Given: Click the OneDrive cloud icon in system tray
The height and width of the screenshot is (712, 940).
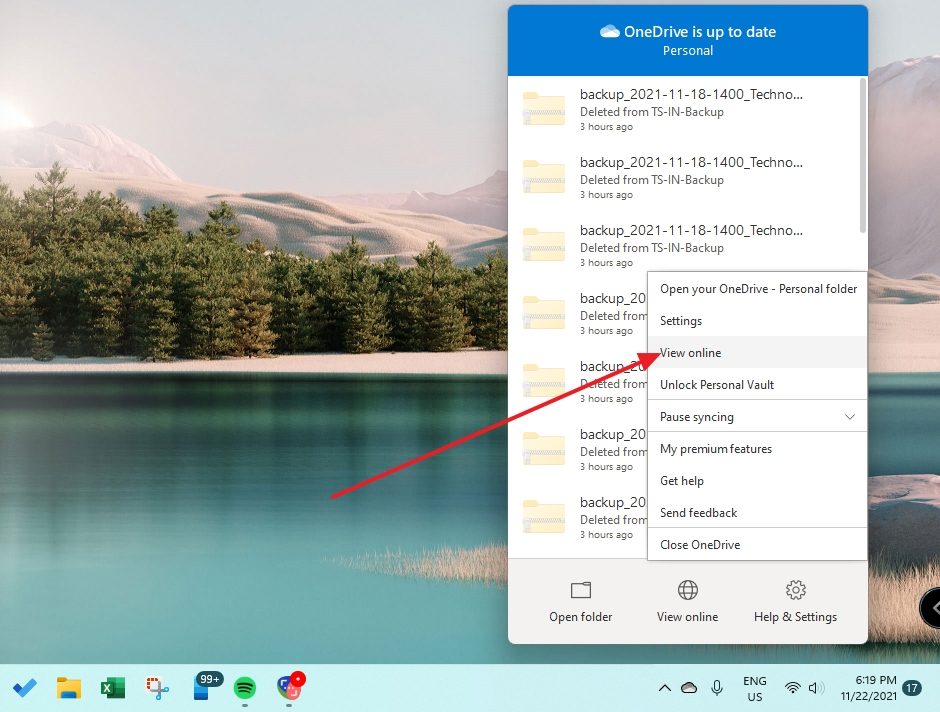Looking at the screenshot, I should tap(689, 688).
